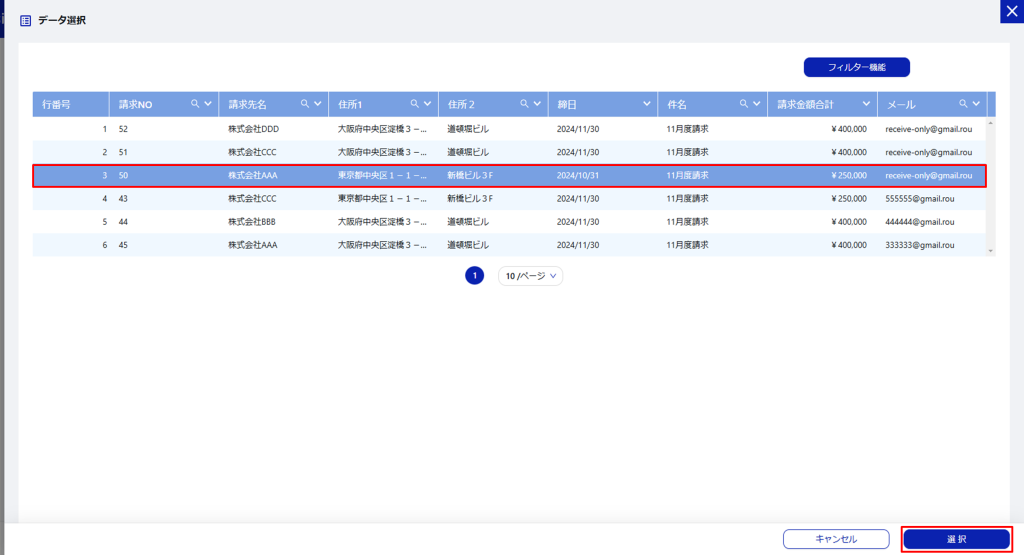Click the search icon in 住所1 column header

415,104
